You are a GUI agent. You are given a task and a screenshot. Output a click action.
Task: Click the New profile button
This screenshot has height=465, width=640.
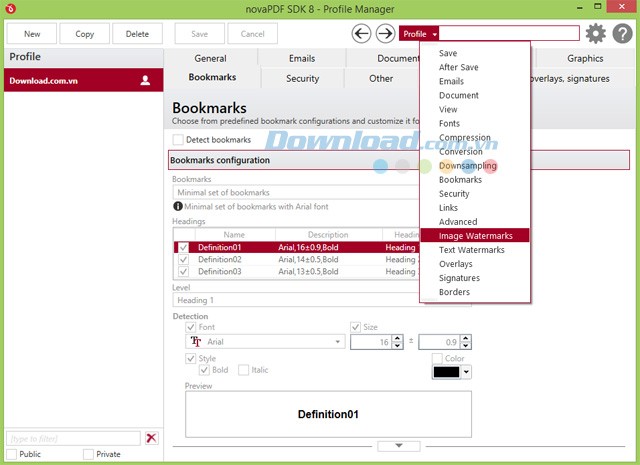[32, 34]
